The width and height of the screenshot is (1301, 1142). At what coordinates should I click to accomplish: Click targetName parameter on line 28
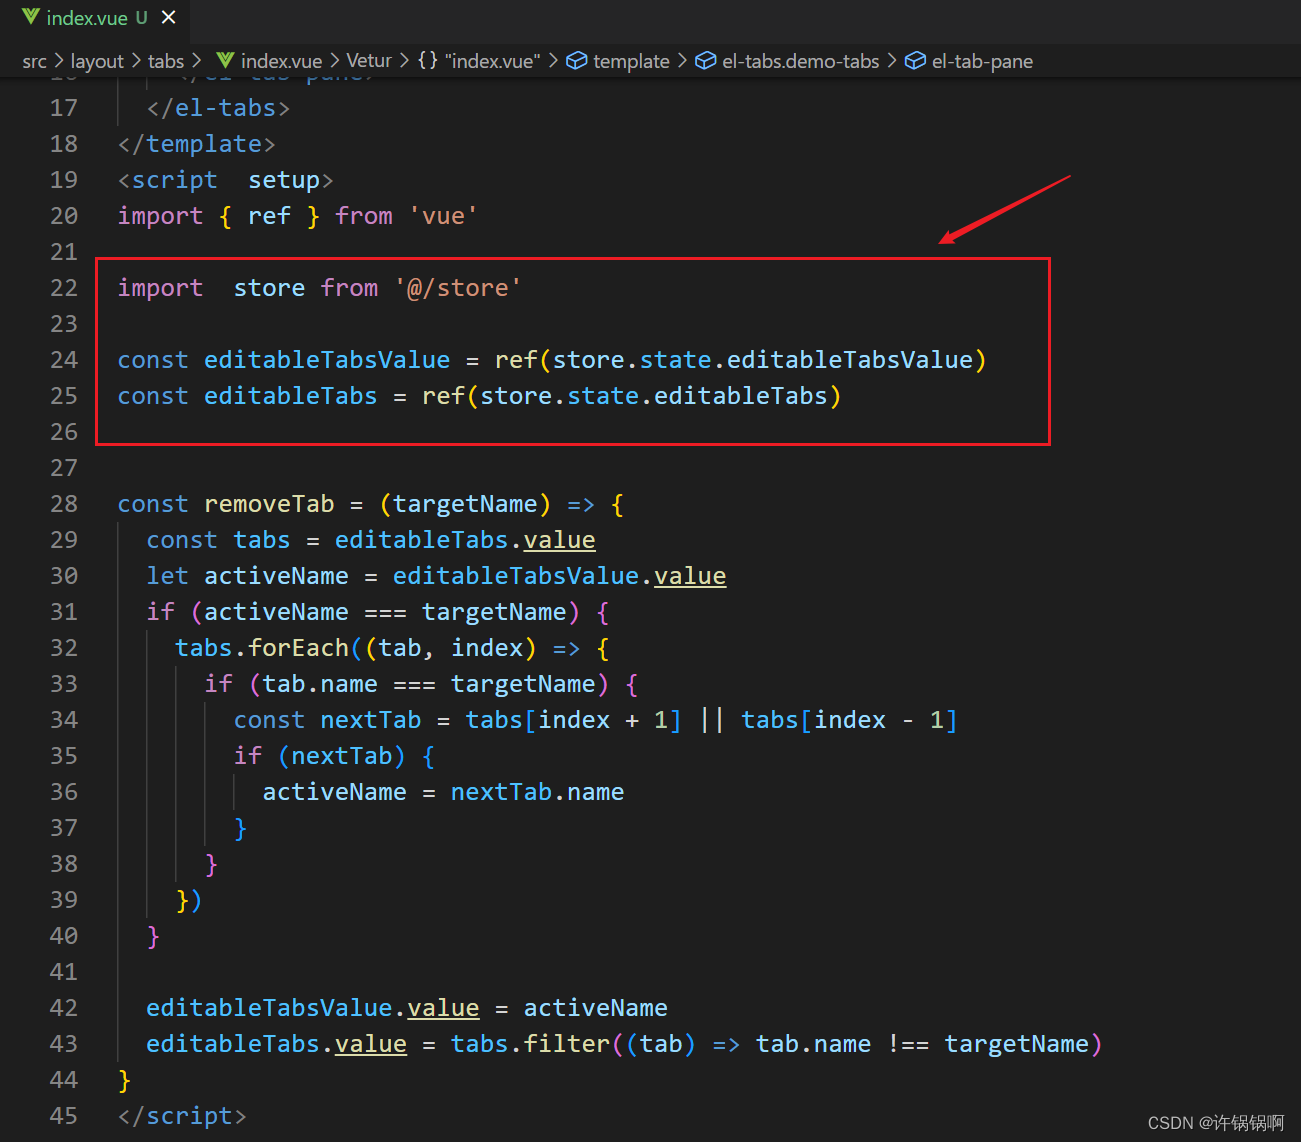(465, 504)
